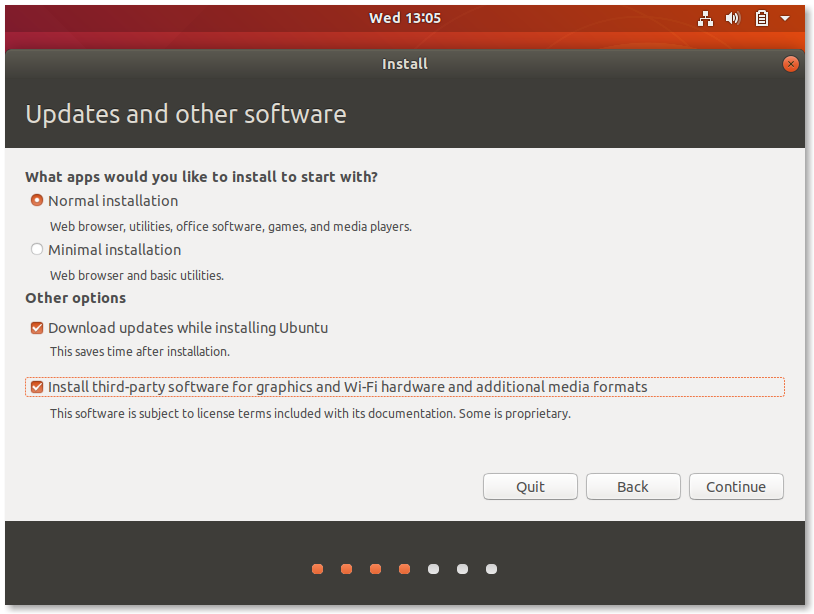
Task: Click the Install window title text
Action: (405, 64)
